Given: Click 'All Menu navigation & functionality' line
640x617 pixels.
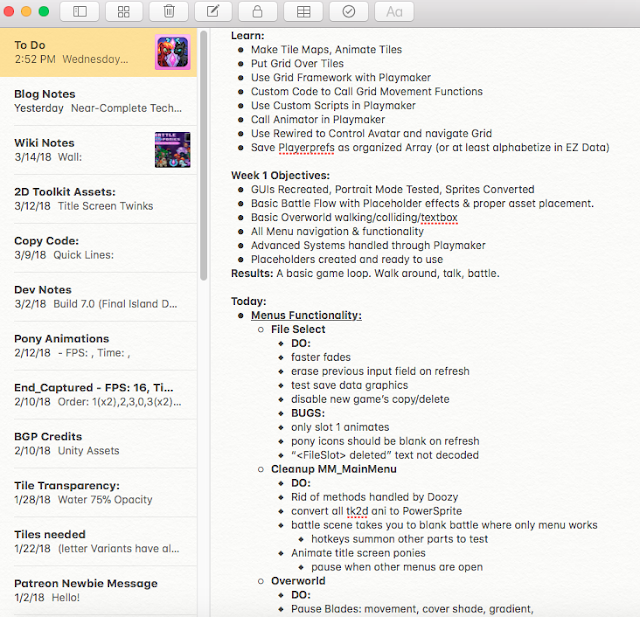Looking at the screenshot, I should [x=338, y=231].
